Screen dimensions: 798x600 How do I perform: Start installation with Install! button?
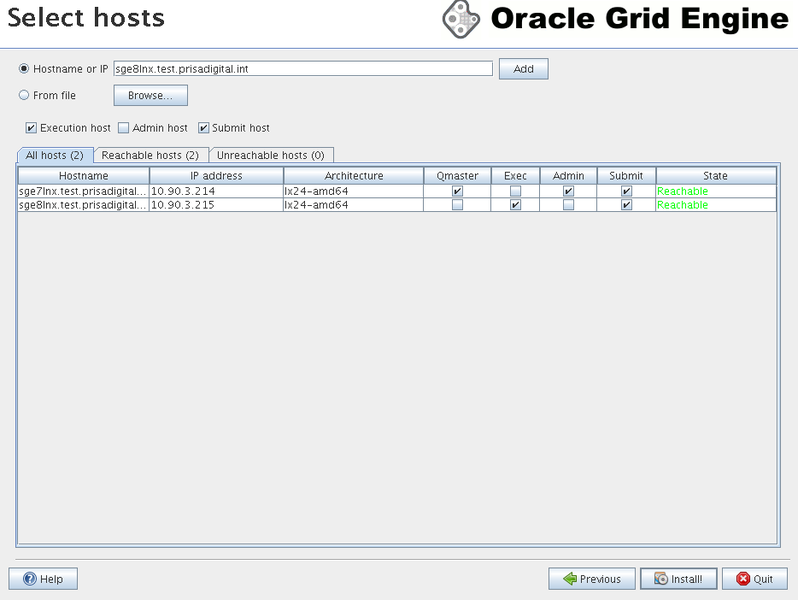click(x=678, y=579)
